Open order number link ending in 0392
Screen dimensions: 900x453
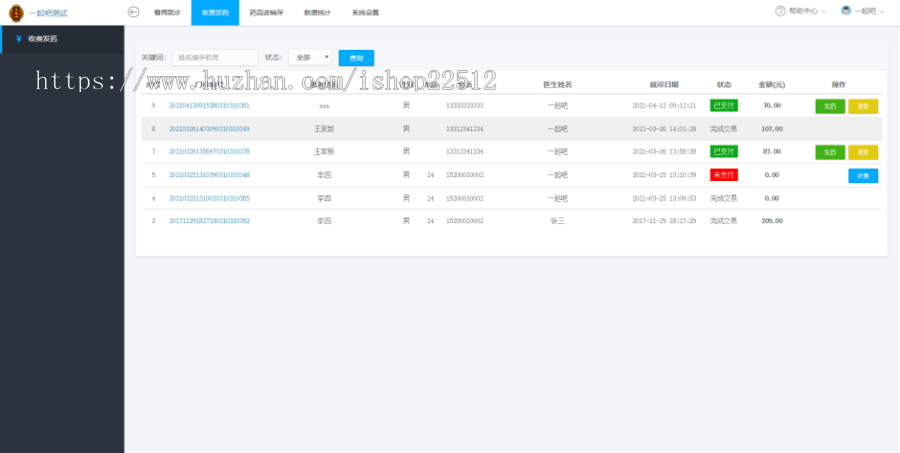click(x=209, y=220)
